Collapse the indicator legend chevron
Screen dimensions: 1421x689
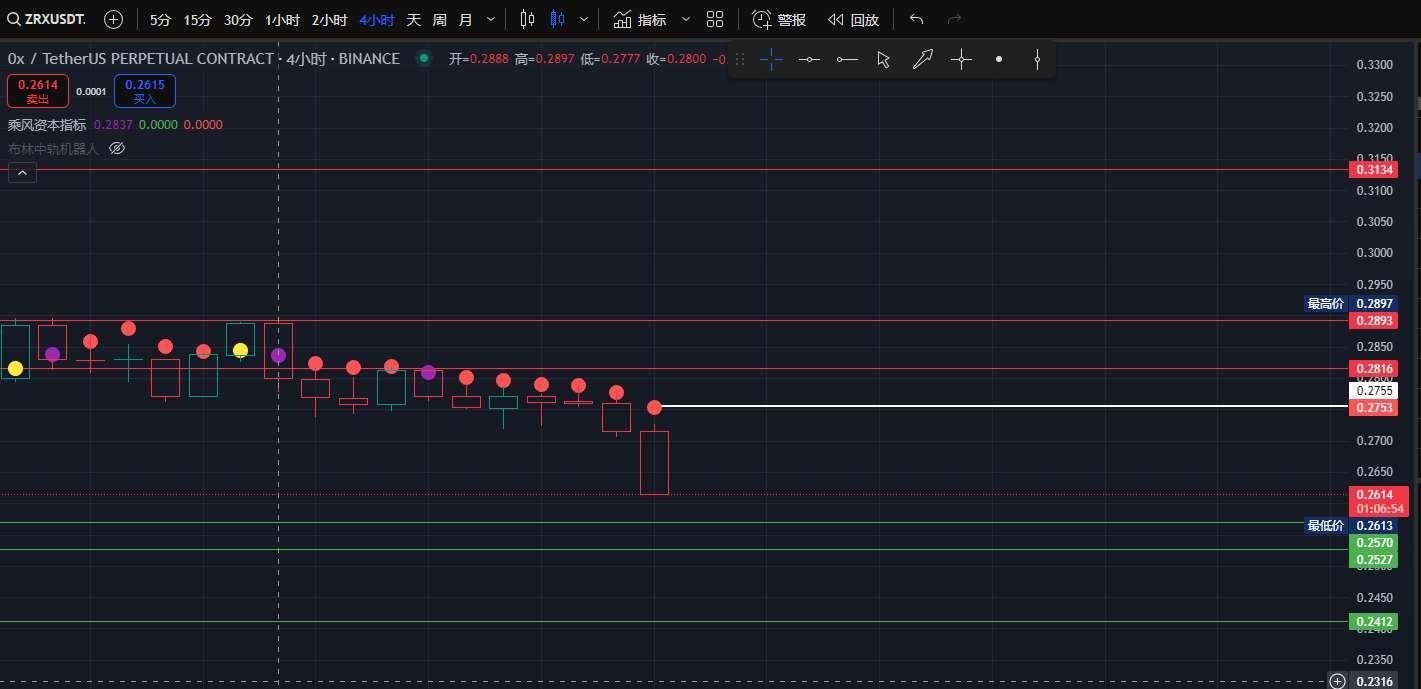[23, 173]
